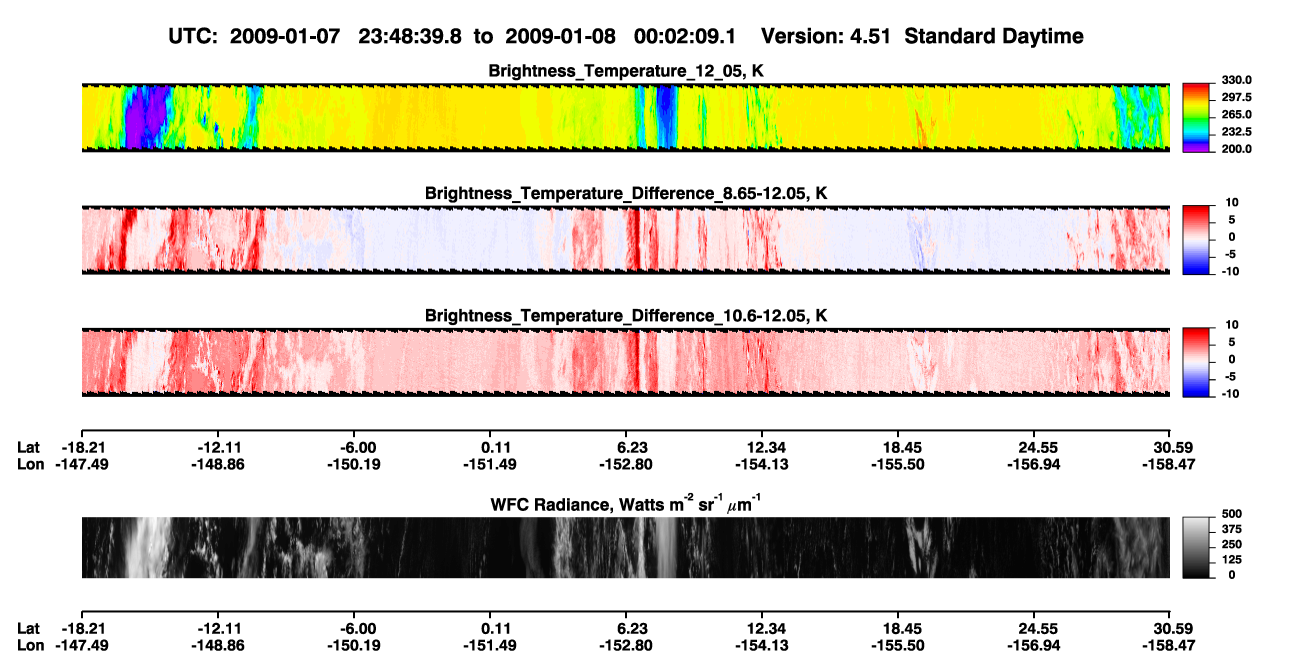Click the 10.6-12.05 difference red-blue color bar
Viewport: 1300px width, 667px height.
tap(1196, 360)
